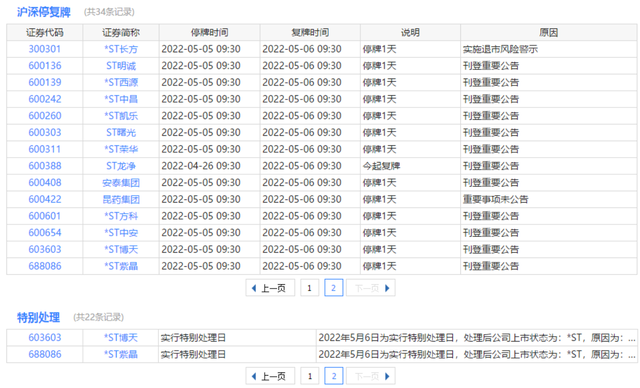Click the 共22条记录 record count text
This screenshot has width=640, height=388.
click(98, 317)
